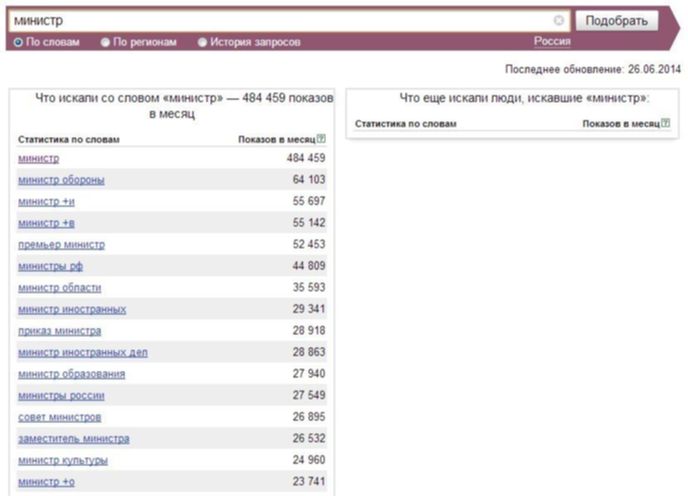Clear the search field with the X icon
This screenshot has width=688, height=496.
tap(559, 20)
